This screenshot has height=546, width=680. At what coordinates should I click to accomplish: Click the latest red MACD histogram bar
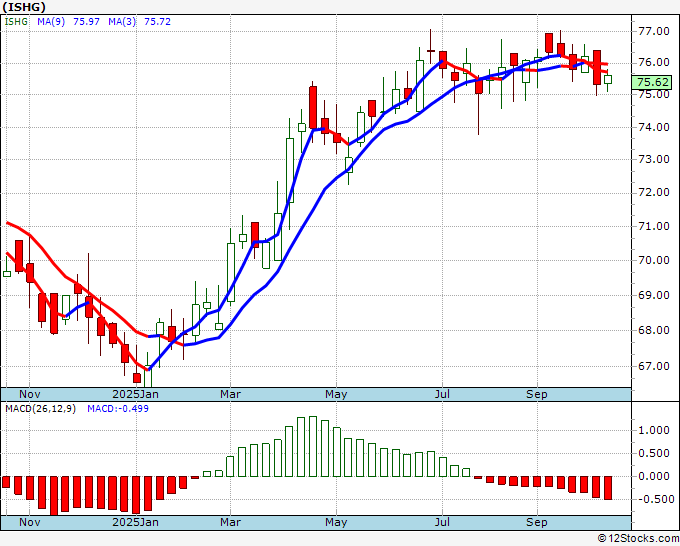point(608,488)
